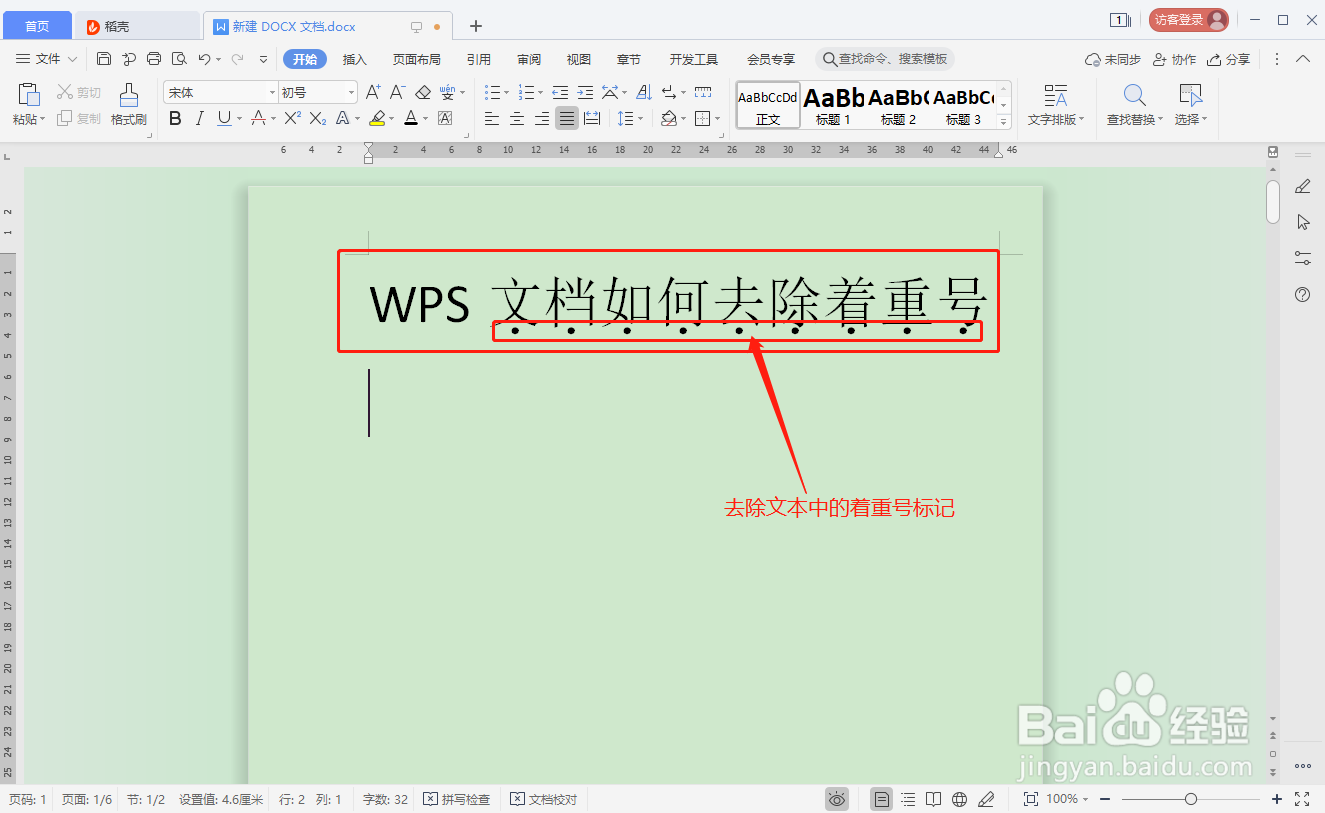Switch to the 开发工具 ribbon tab
The image size is (1325, 813).
[694, 59]
